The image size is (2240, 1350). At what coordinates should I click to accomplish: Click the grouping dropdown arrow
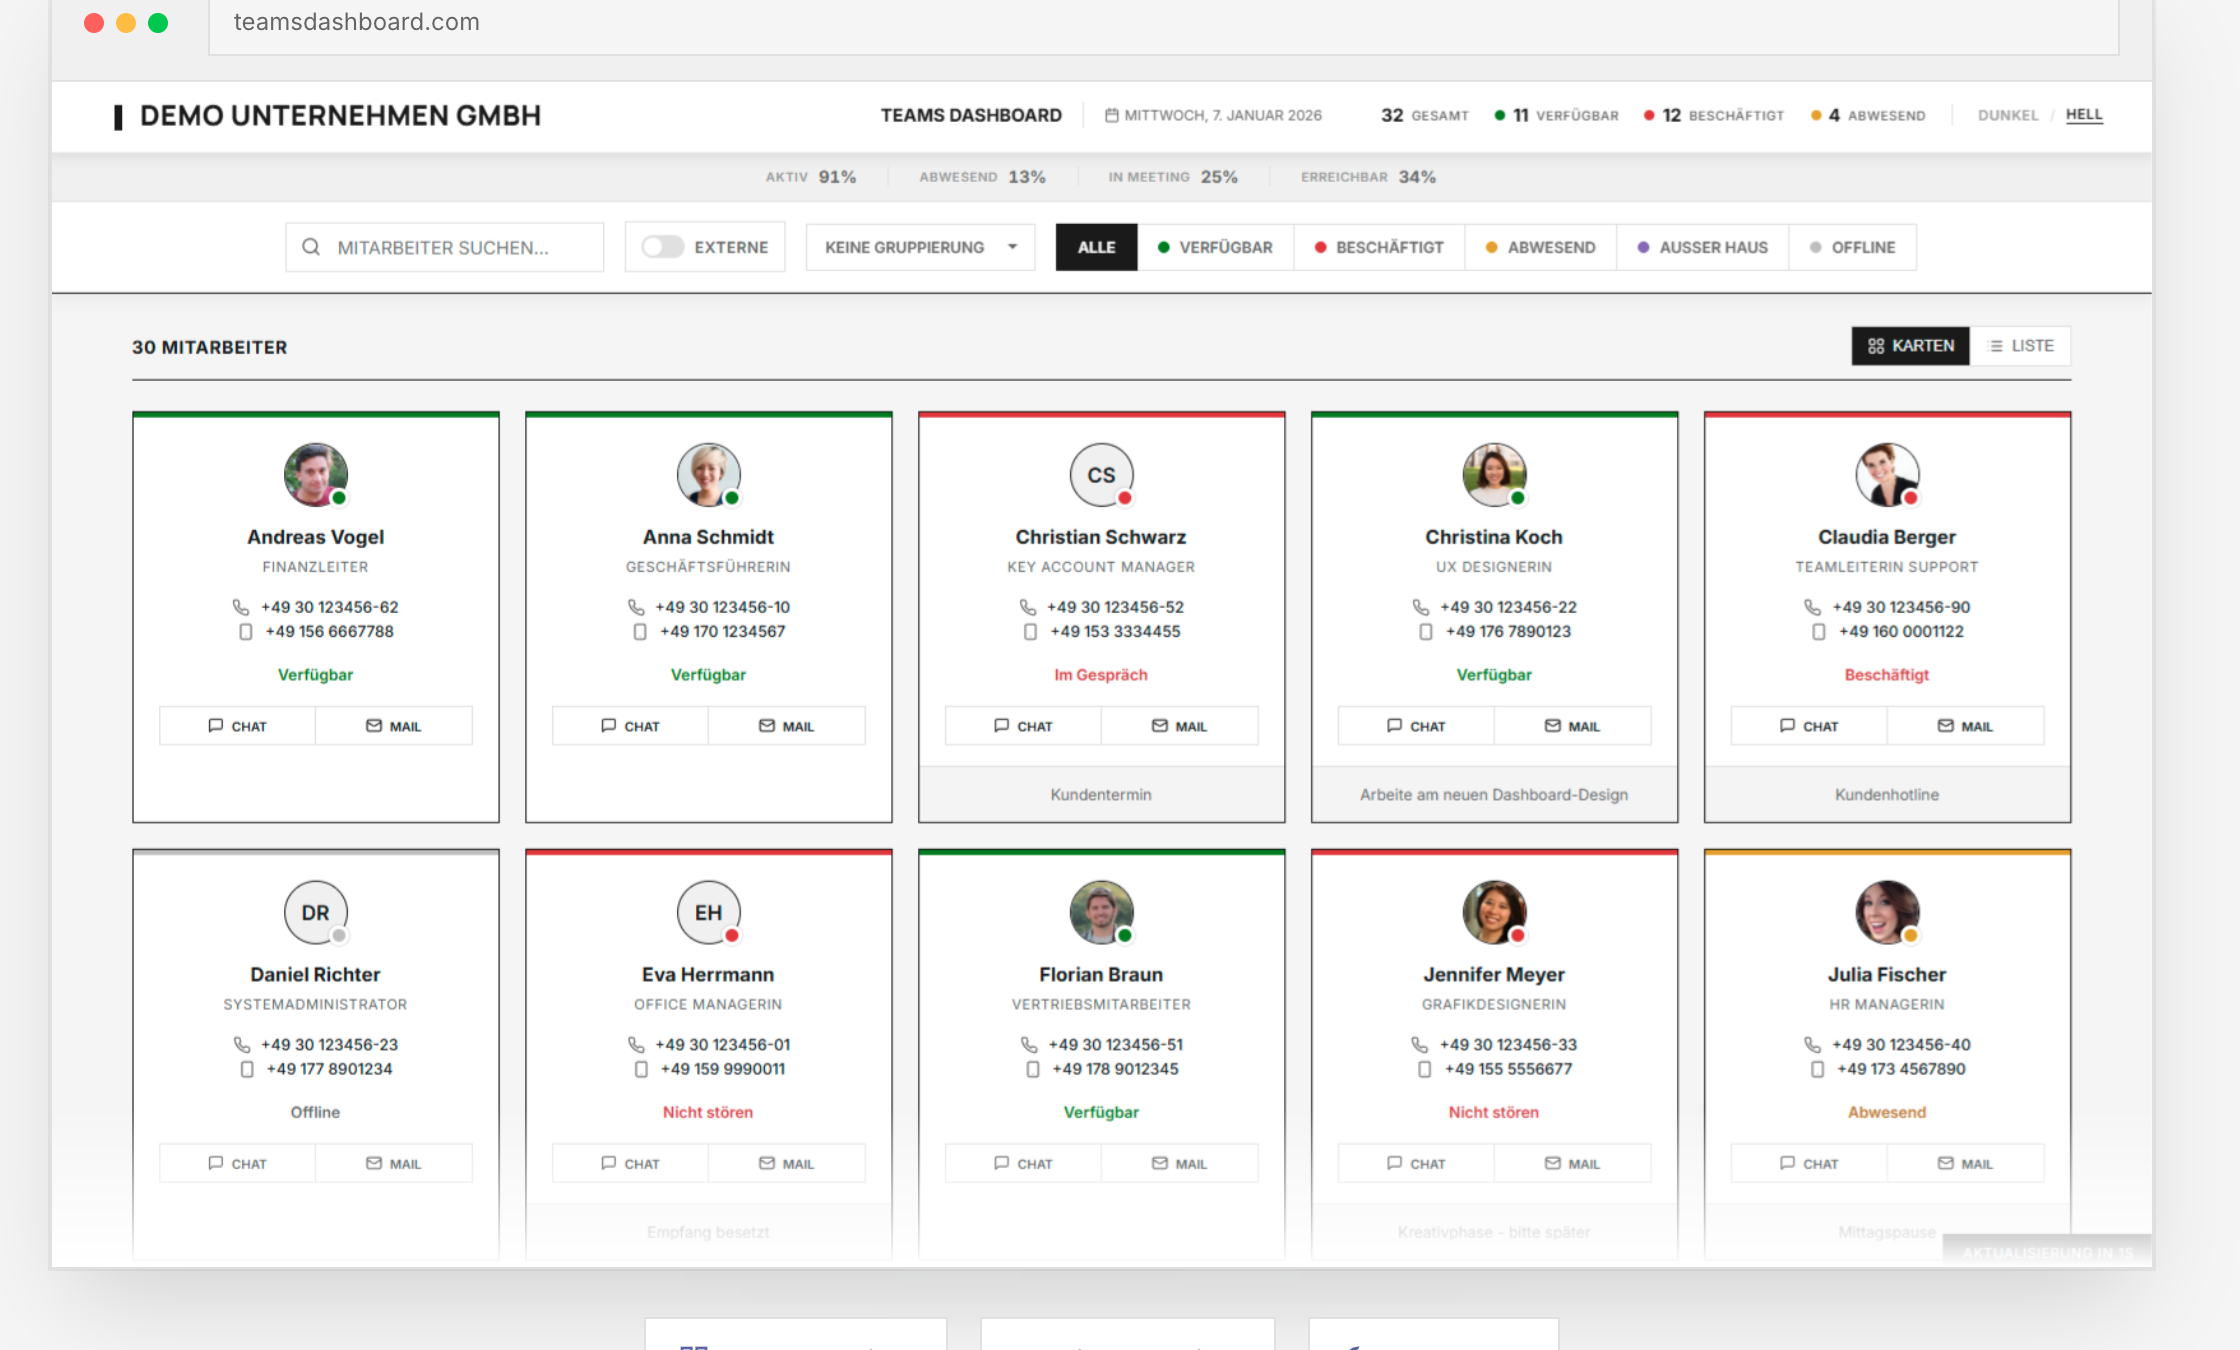tap(1013, 247)
